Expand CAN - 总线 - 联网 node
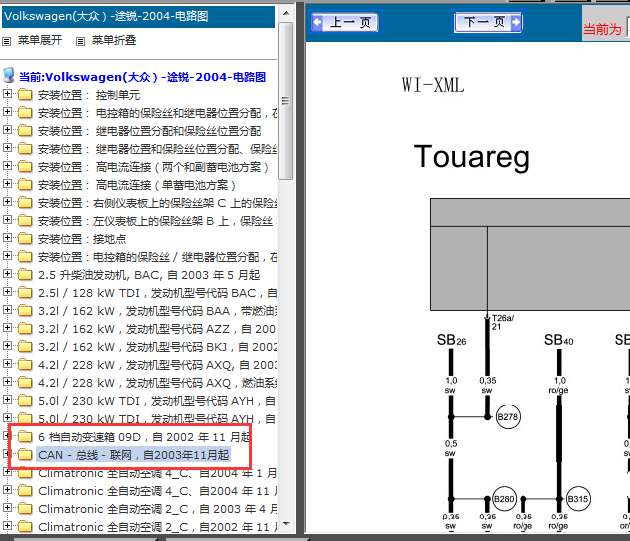 point(7,454)
